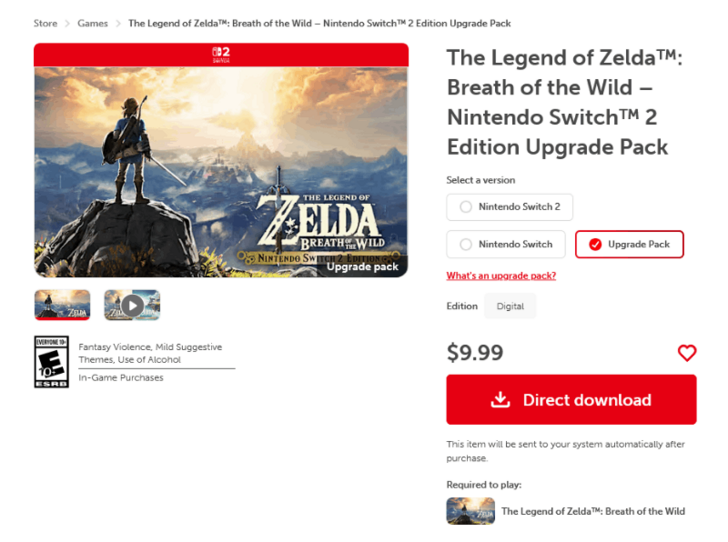728x542 pixels.
Task: Click the current page breadcrumb title
Action: (319, 23)
